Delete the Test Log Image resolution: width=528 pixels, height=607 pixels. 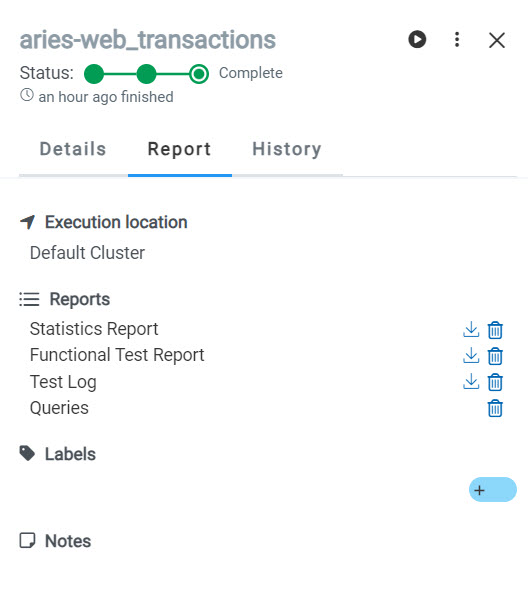coord(495,382)
